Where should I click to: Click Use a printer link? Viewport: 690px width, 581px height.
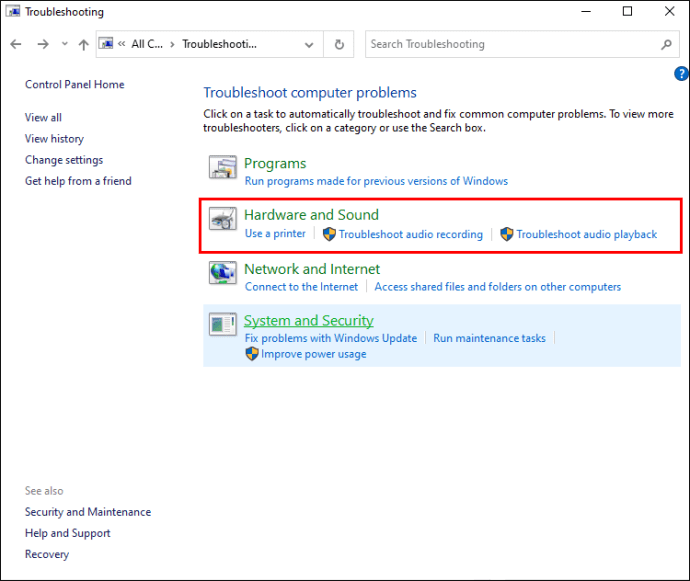(275, 234)
